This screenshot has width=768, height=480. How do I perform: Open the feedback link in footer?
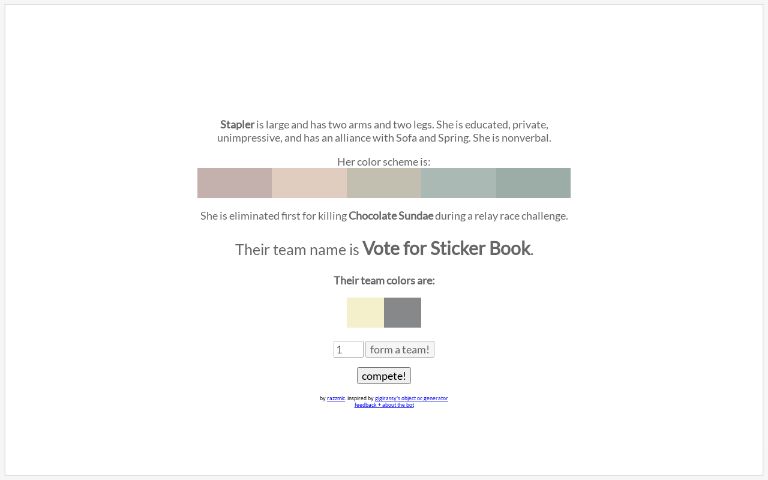click(x=364, y=405)
